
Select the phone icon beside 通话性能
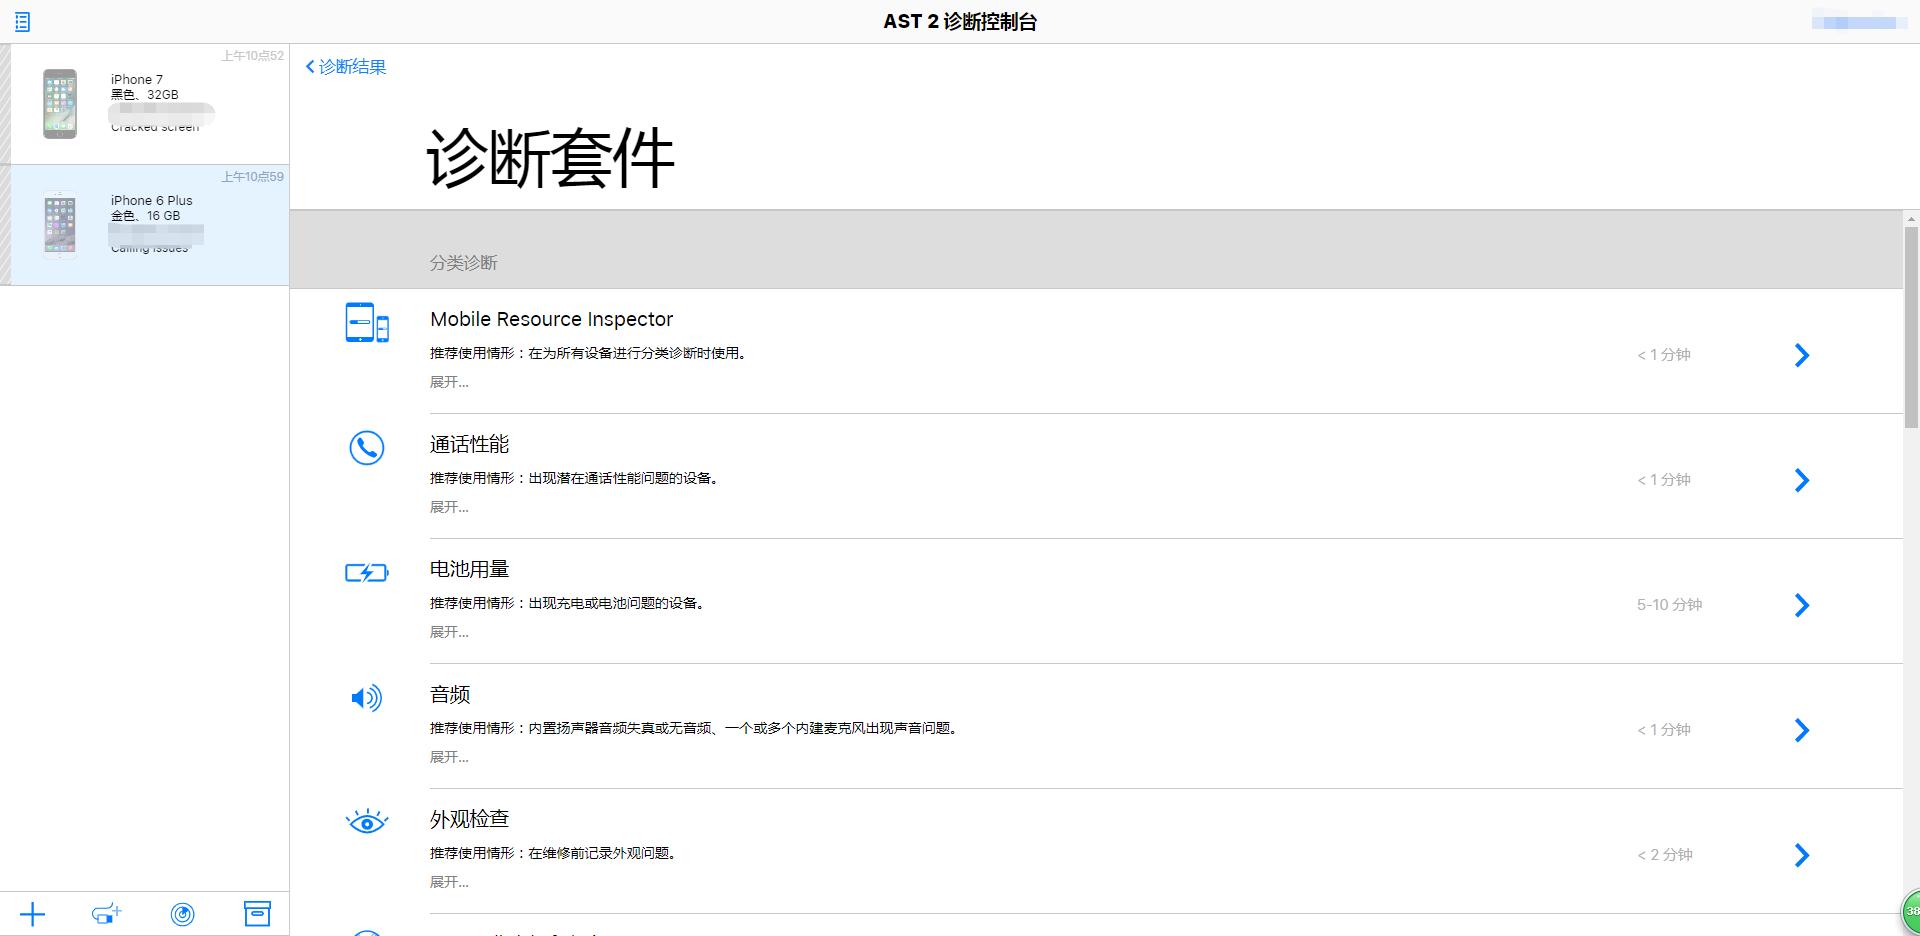pos(366,448)
